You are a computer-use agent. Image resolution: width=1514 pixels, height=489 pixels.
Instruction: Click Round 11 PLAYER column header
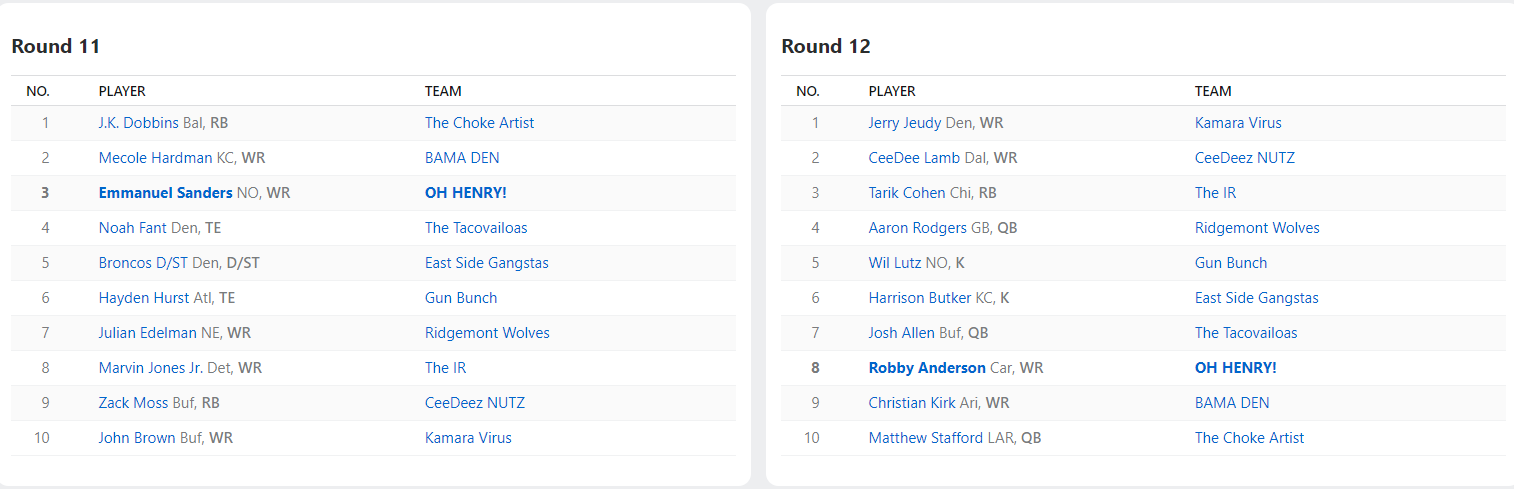[122, 91]
